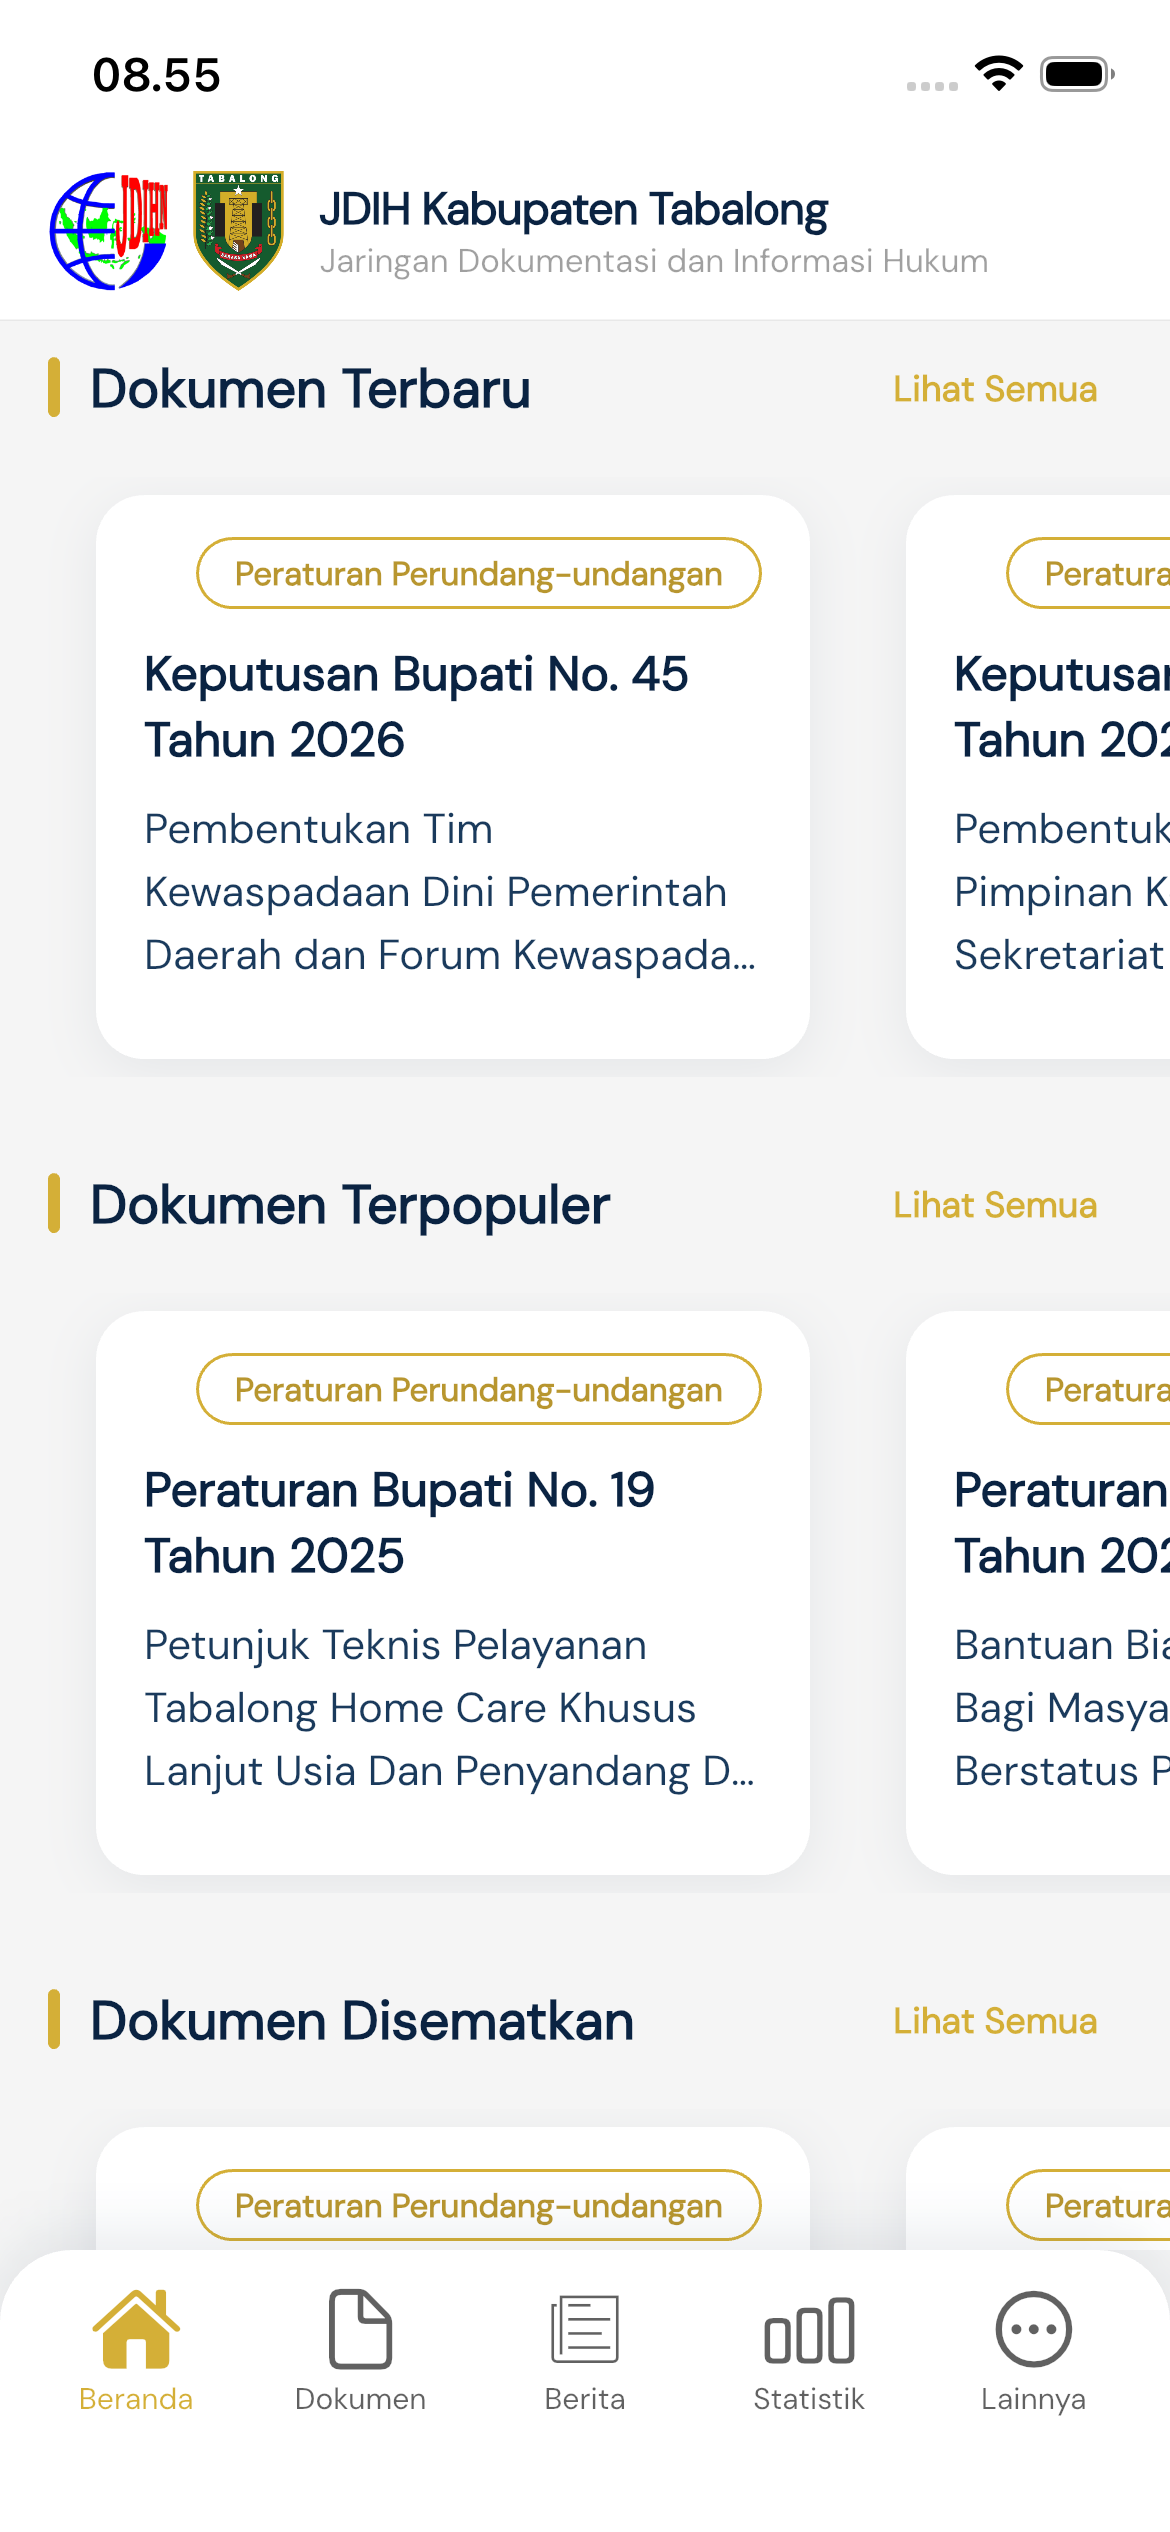Screen dimensions: 1170x2532
Task: Switch to the Statistik tab label
Action: pyautogui.click(x=809, y=2399)
